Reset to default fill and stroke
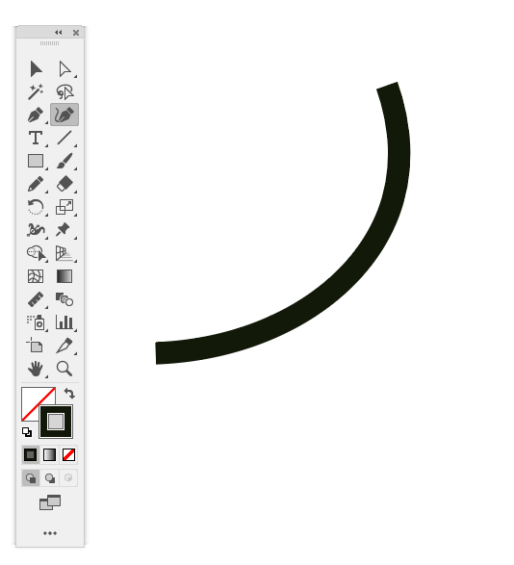The width and height of the screenshot is (514, 565). pyautogui.click(x=27, y=432)
